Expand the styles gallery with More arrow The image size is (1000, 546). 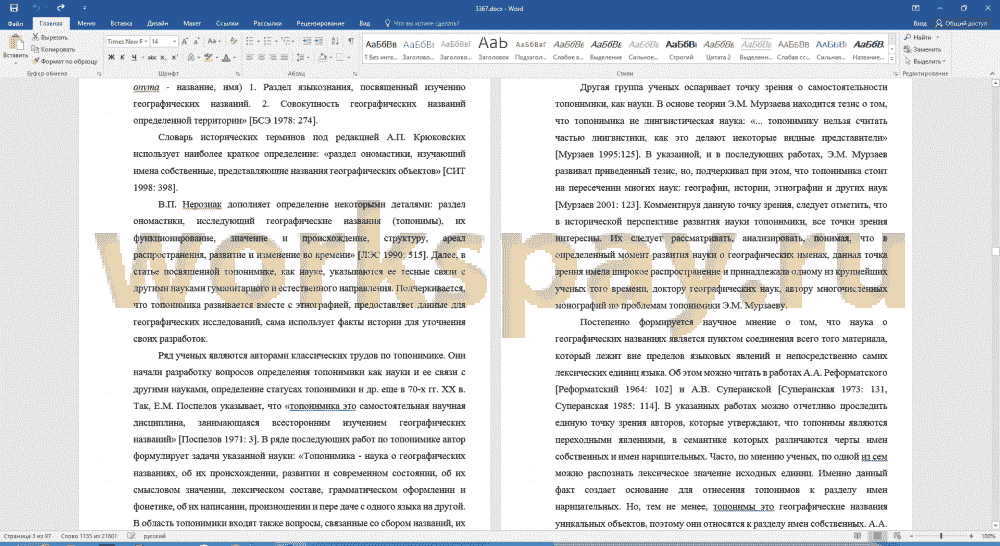892,59
